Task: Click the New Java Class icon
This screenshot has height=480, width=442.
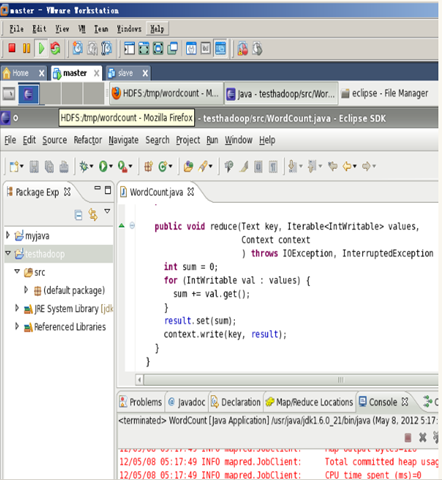Action: [x=163, y=166]
